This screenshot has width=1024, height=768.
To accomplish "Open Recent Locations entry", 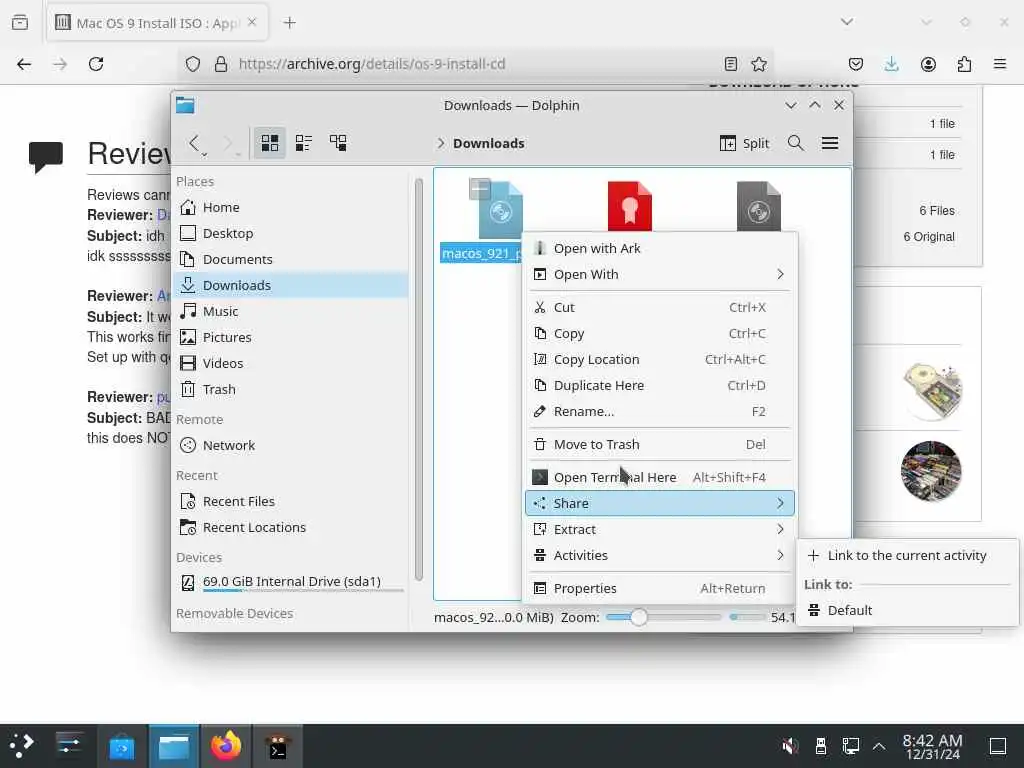I will pyautogui.click(x=291, y=527).
